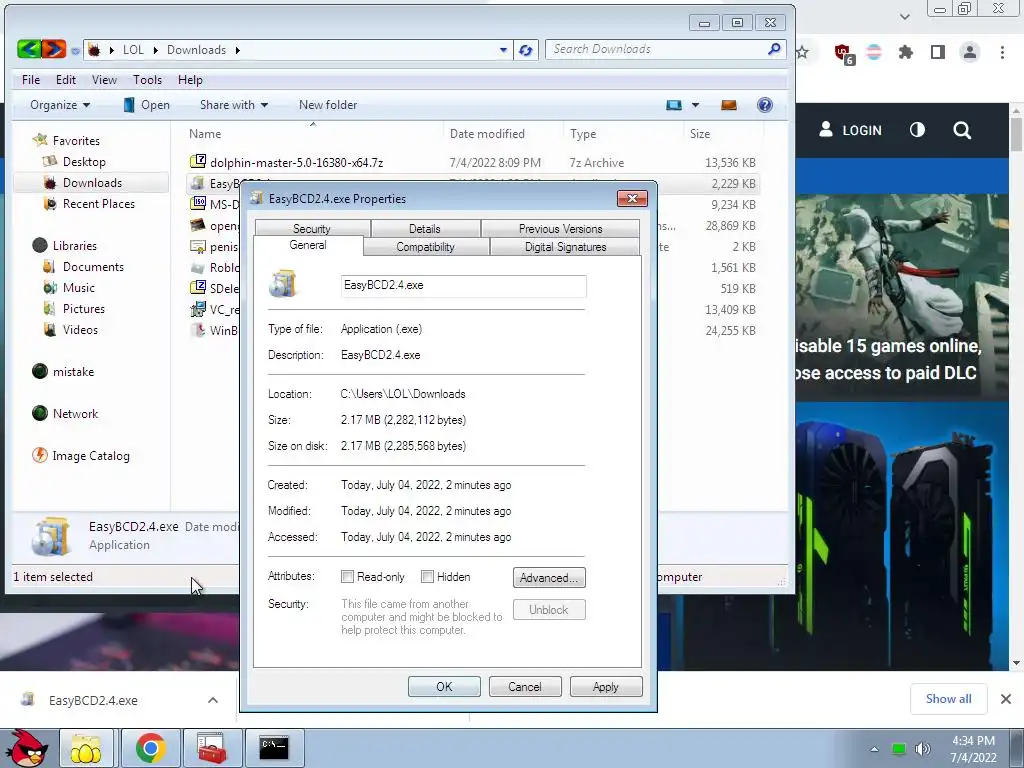The width and height of the screenshot is (1024, 768).
Task: Open Explorer help question mark icon
Action: point(765,105)
